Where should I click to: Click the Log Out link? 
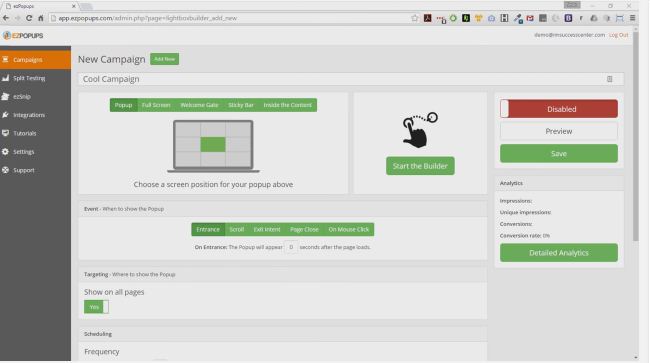pos(618,35)
